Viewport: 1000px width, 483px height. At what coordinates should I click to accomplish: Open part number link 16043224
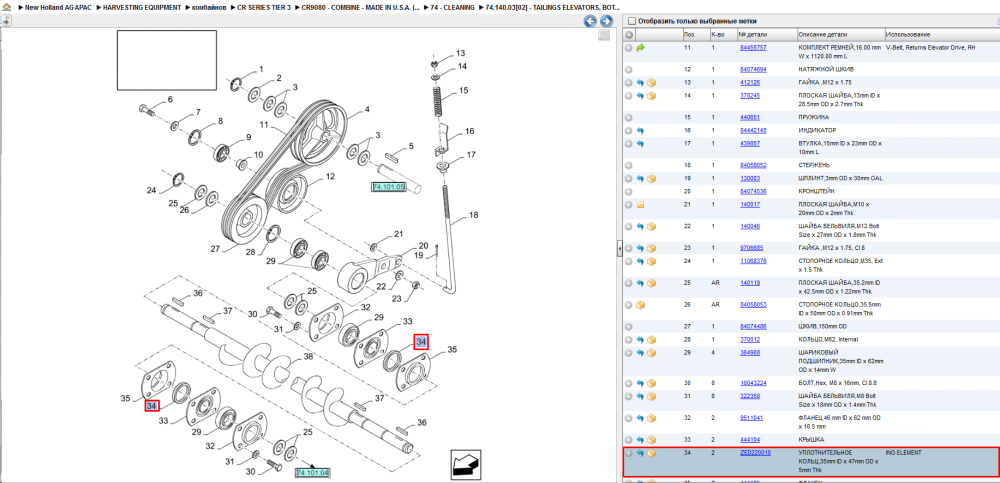point(753,383)
